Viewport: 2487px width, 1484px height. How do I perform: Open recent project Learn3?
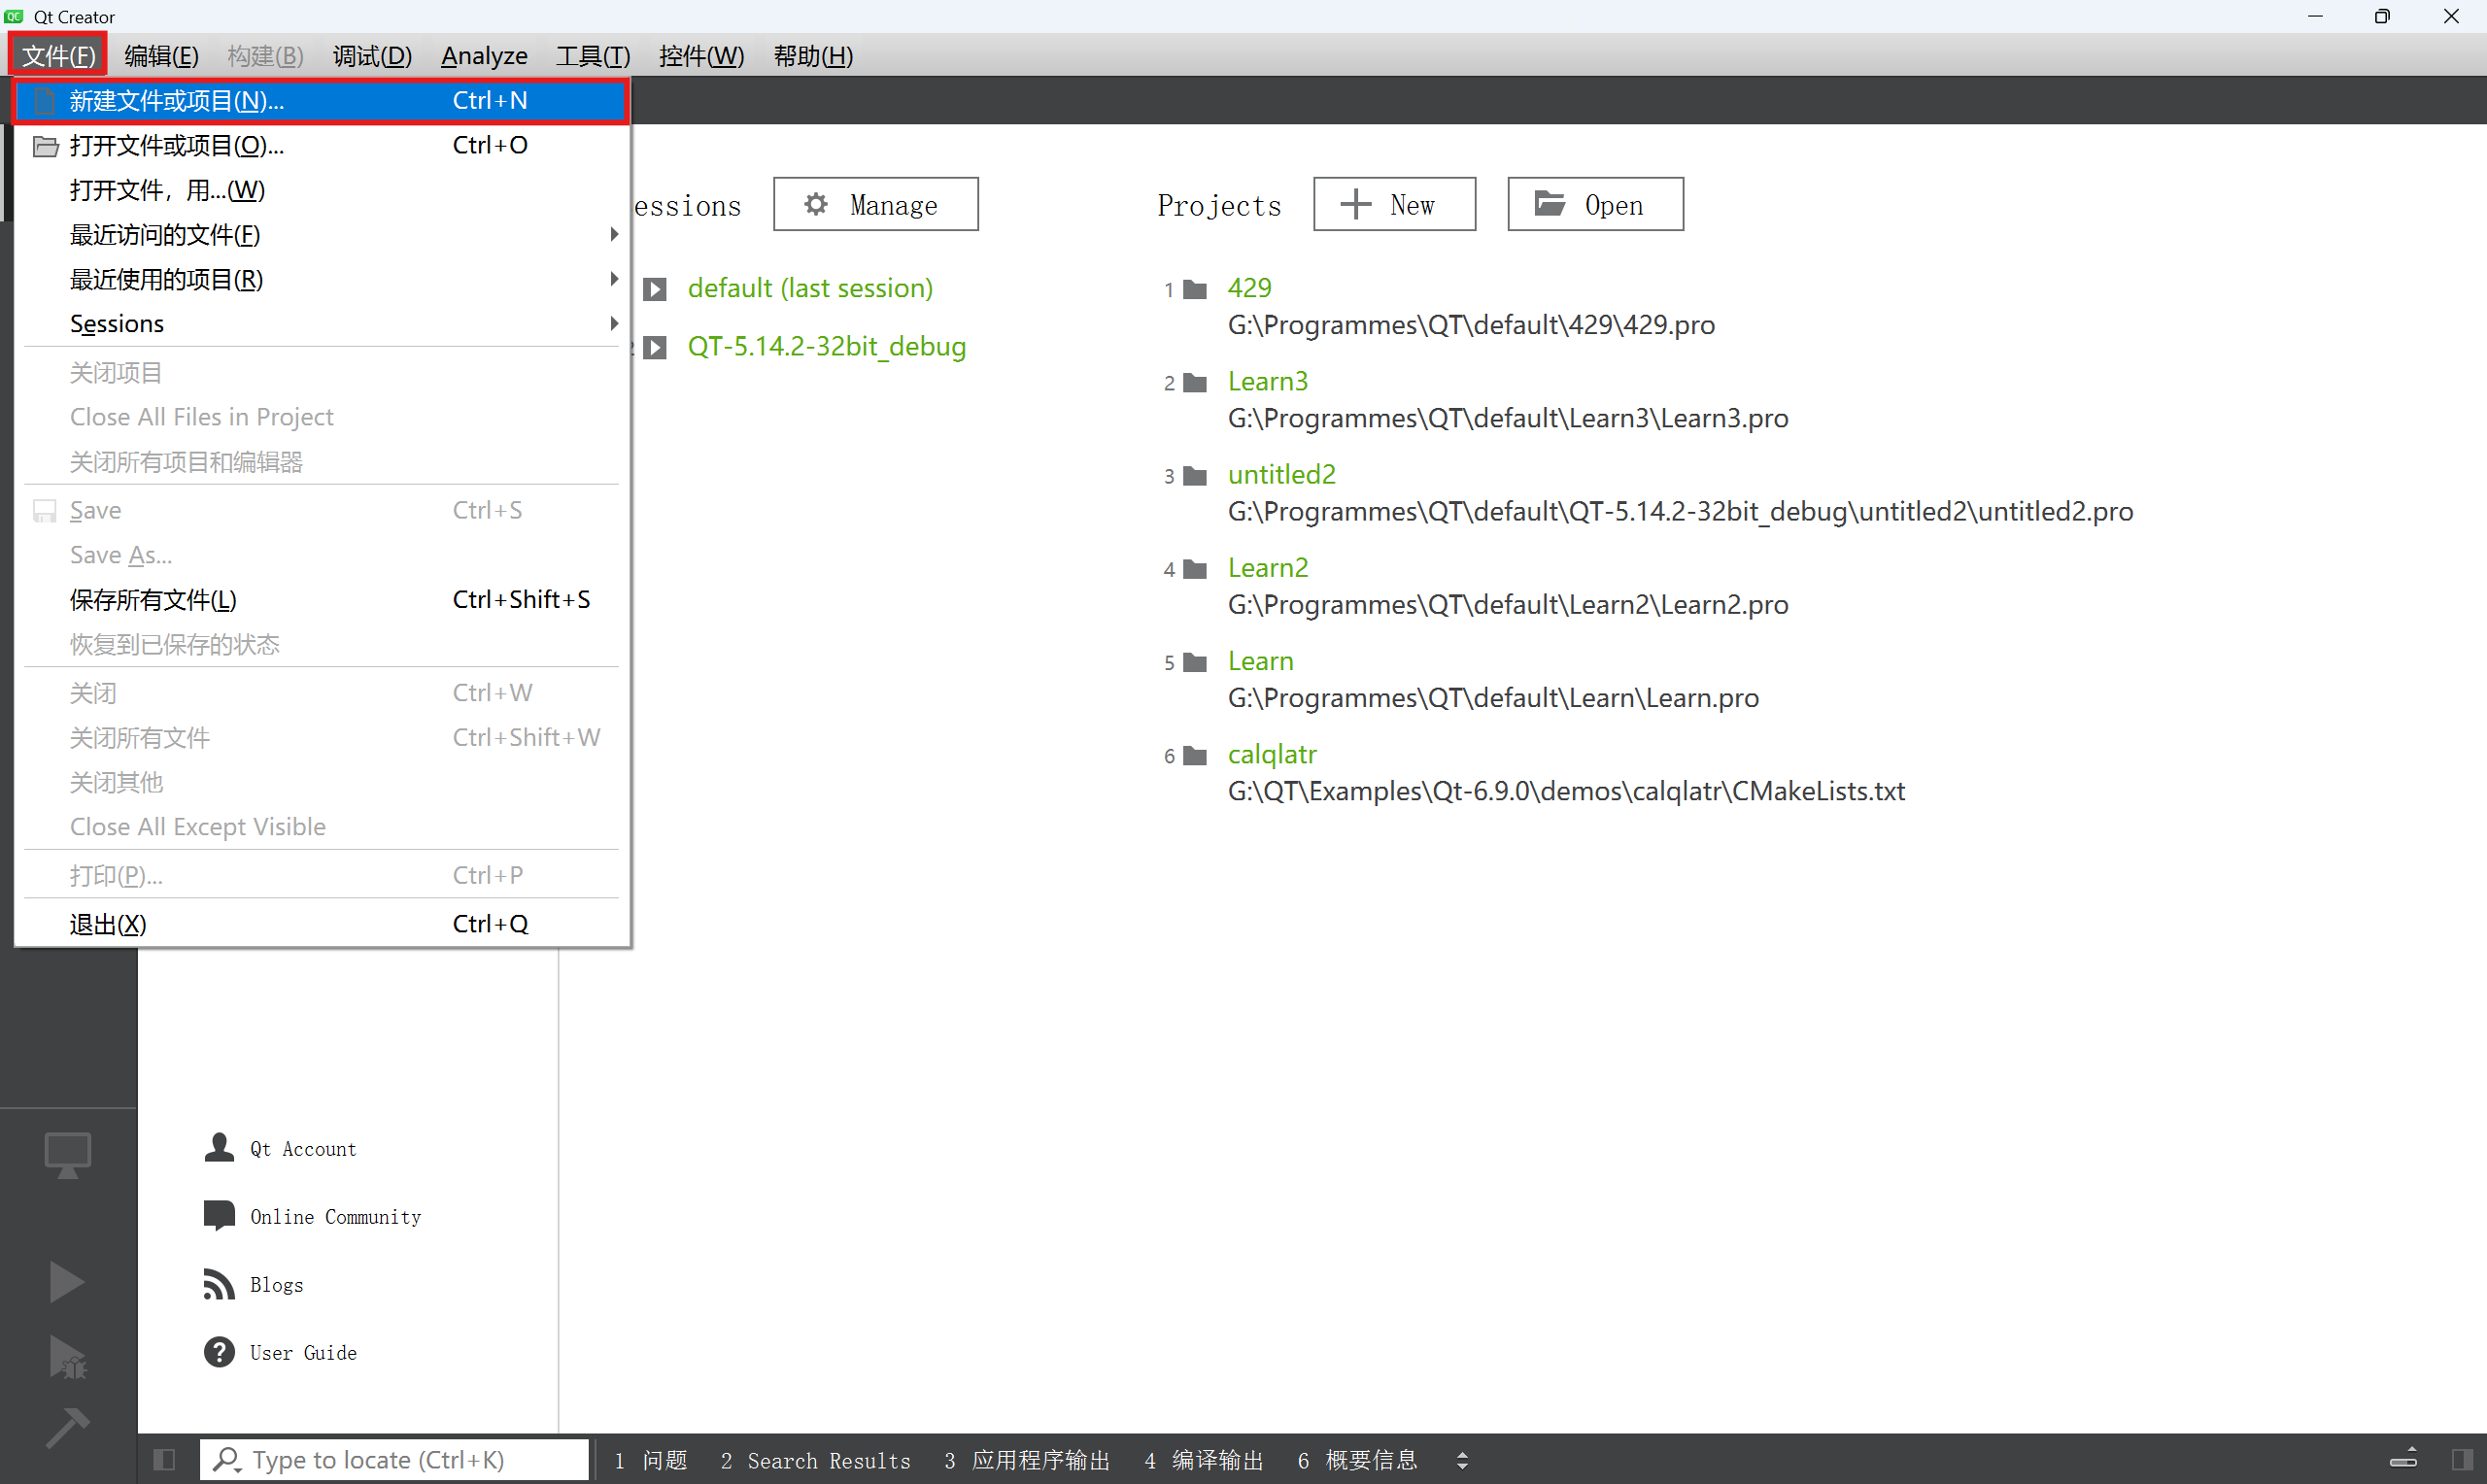(1267, 381)
